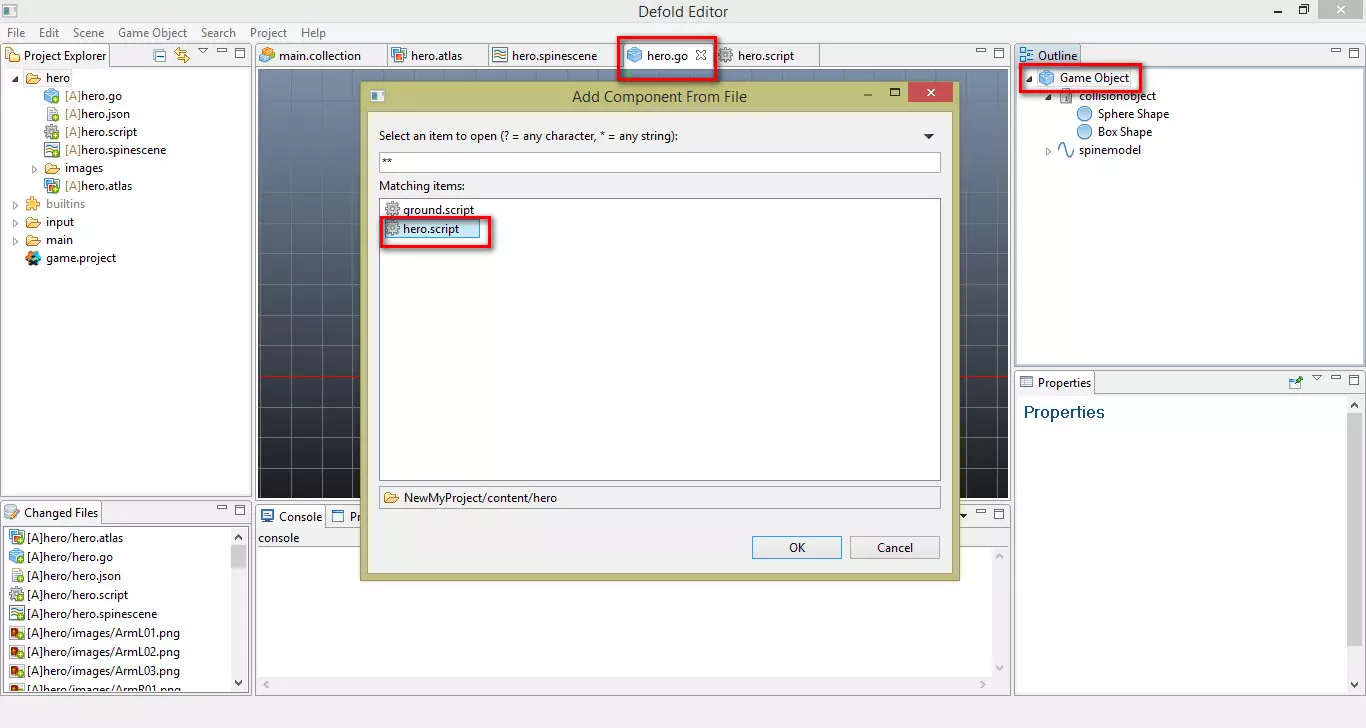The height and width of the screenshot is (728, 1366).
Task: Open game.project in Project Explorer
Action: 80,258
